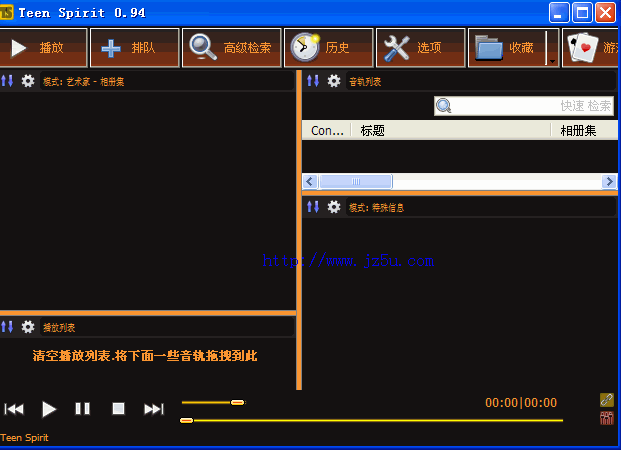Click the volume slider handle
The height and width of the screenshot is (450, 621).
[x=238, y=402]
